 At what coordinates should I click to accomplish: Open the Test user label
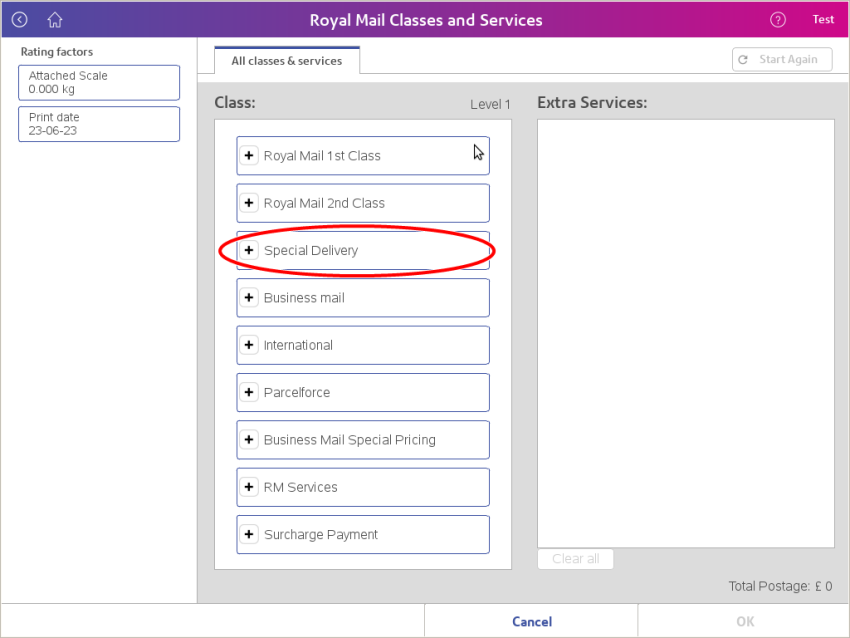[823, 20]
